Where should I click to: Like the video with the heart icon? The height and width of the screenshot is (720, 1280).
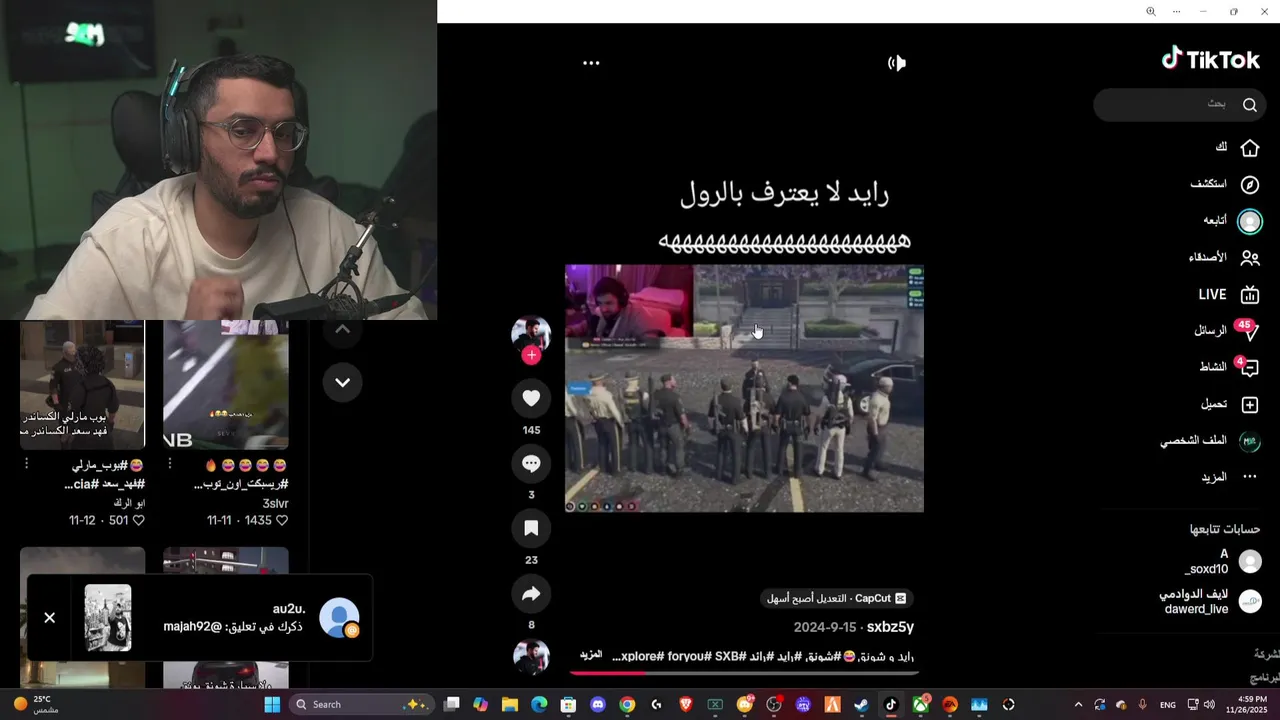click(531, 398)
